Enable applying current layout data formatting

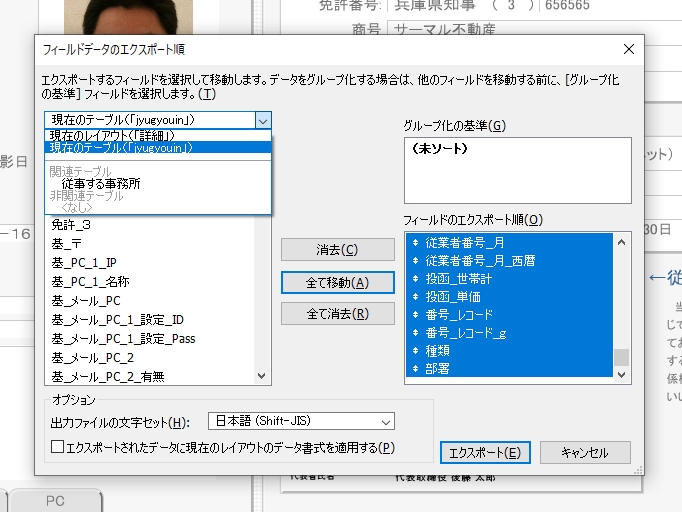pos(57,447)
